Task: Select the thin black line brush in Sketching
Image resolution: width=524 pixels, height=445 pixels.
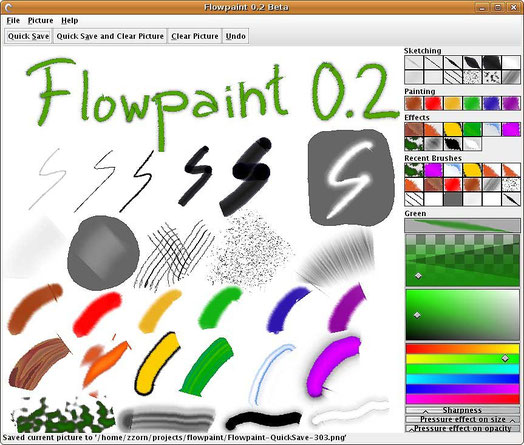Action: pos(433,63)
